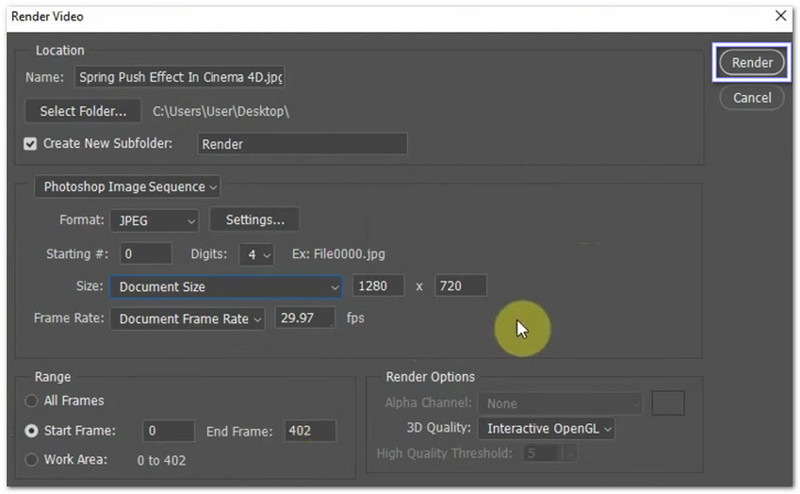Screen dimensions: 800x494
Task: Uncheck Create New Subfolder checkbox
Action: [30, 144]
